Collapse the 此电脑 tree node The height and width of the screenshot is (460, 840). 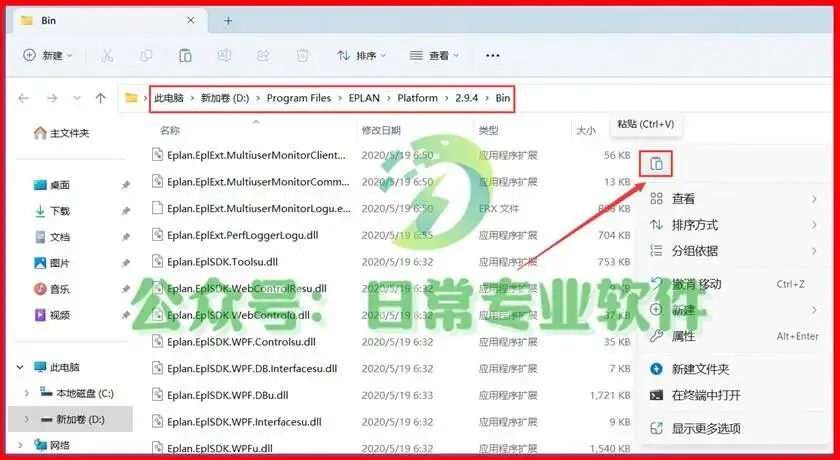coord(20,367)
